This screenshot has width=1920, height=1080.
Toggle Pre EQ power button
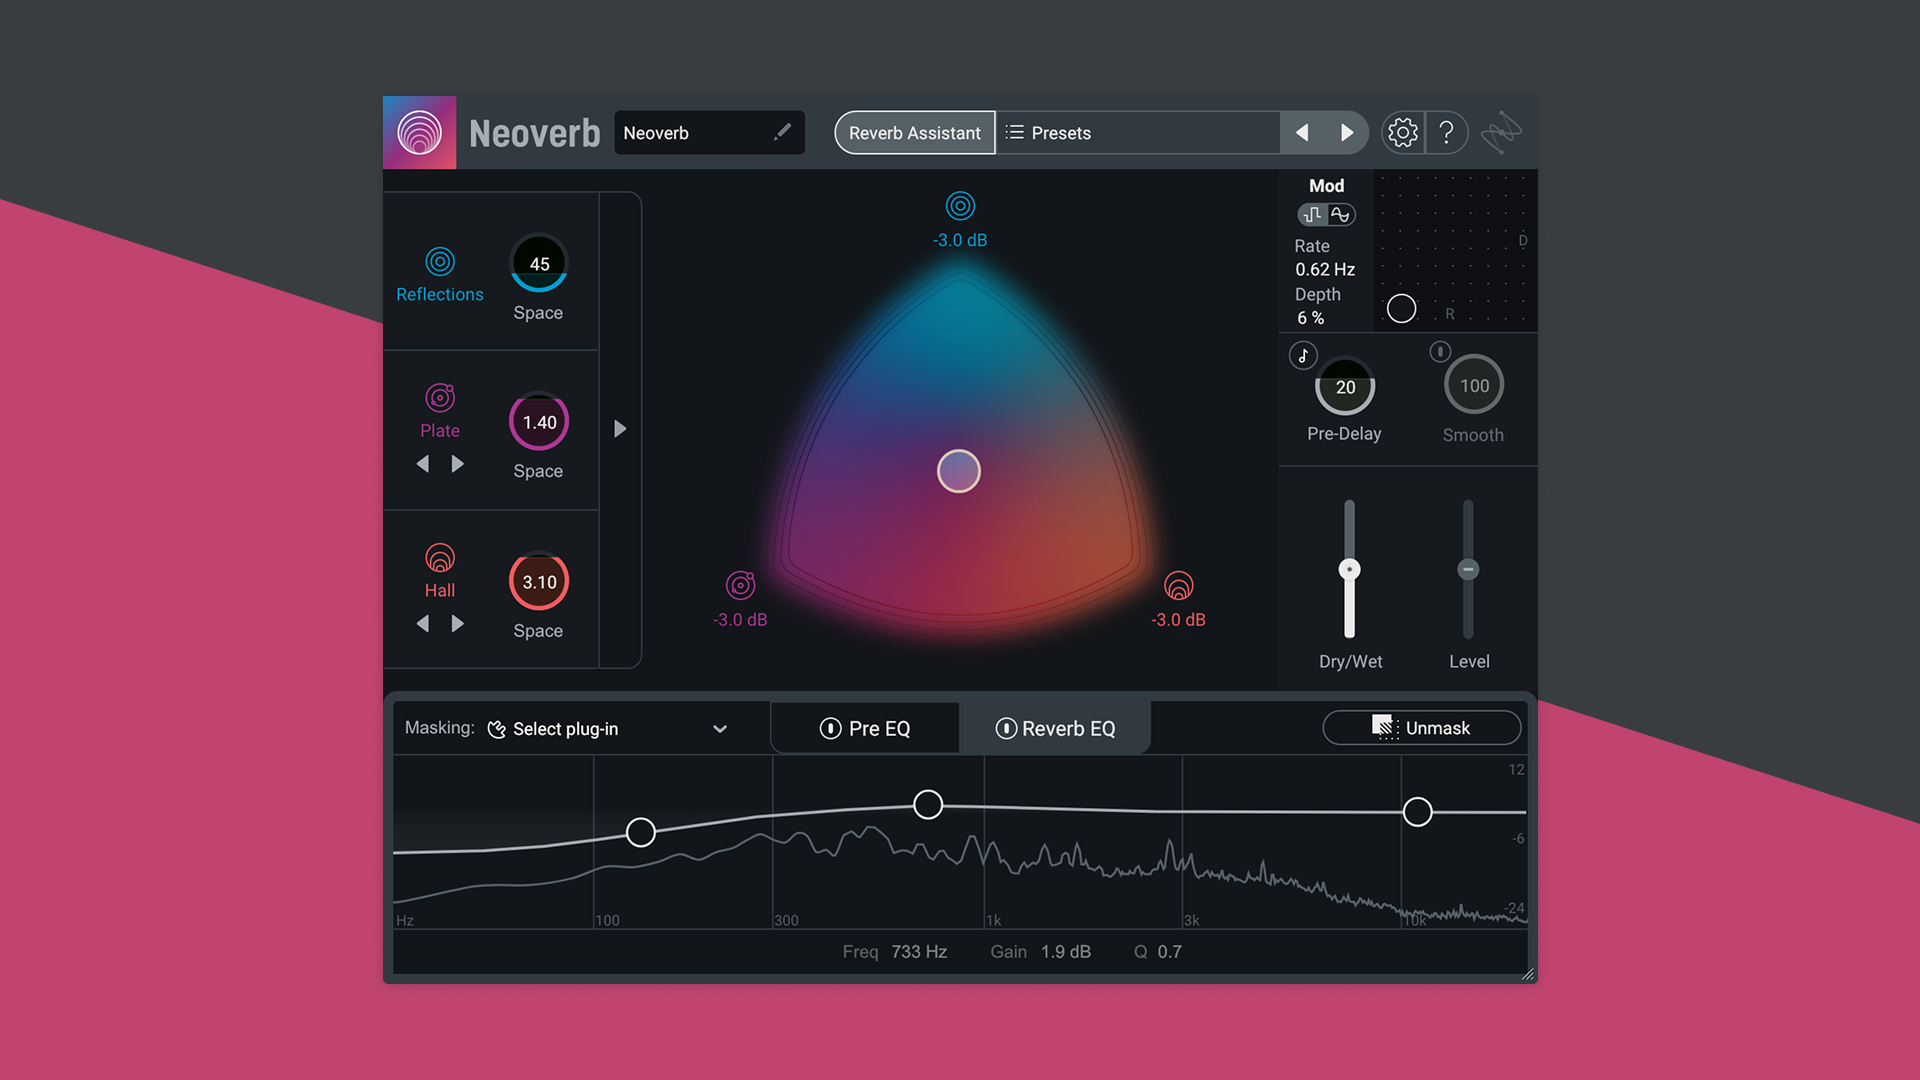click(830, 729)
